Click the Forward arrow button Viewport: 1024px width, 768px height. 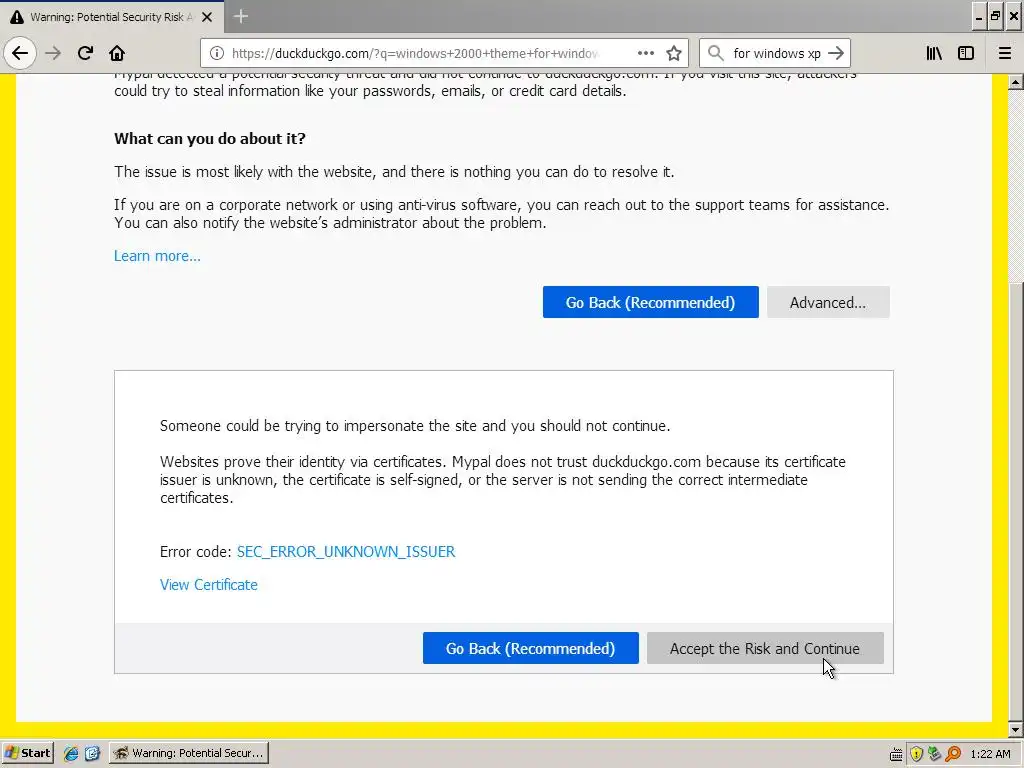[53, 53]
